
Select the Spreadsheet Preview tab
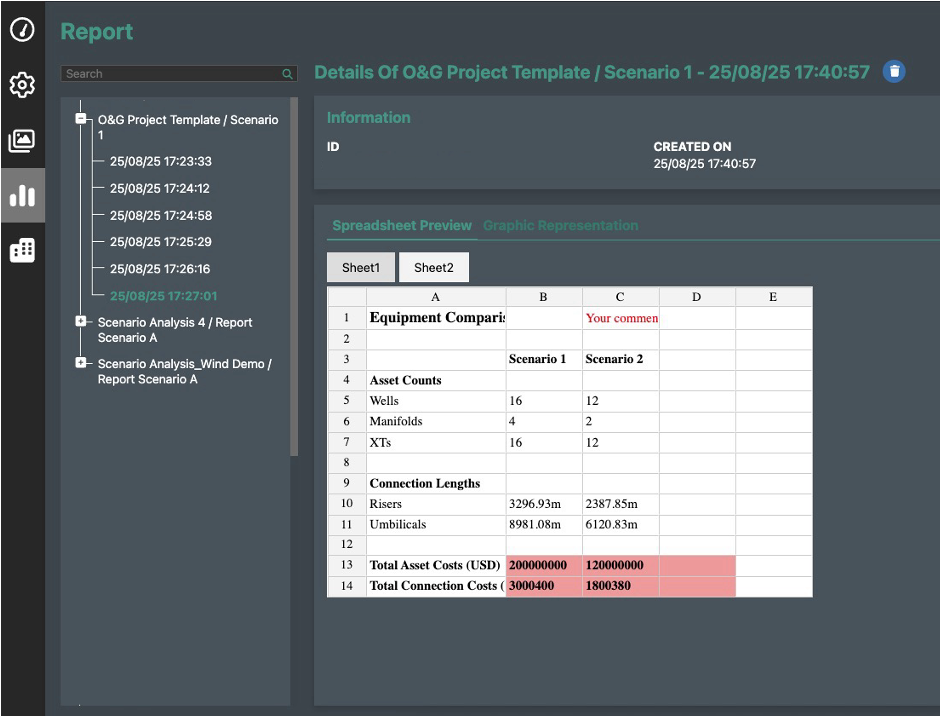click(x=402, y=226)
